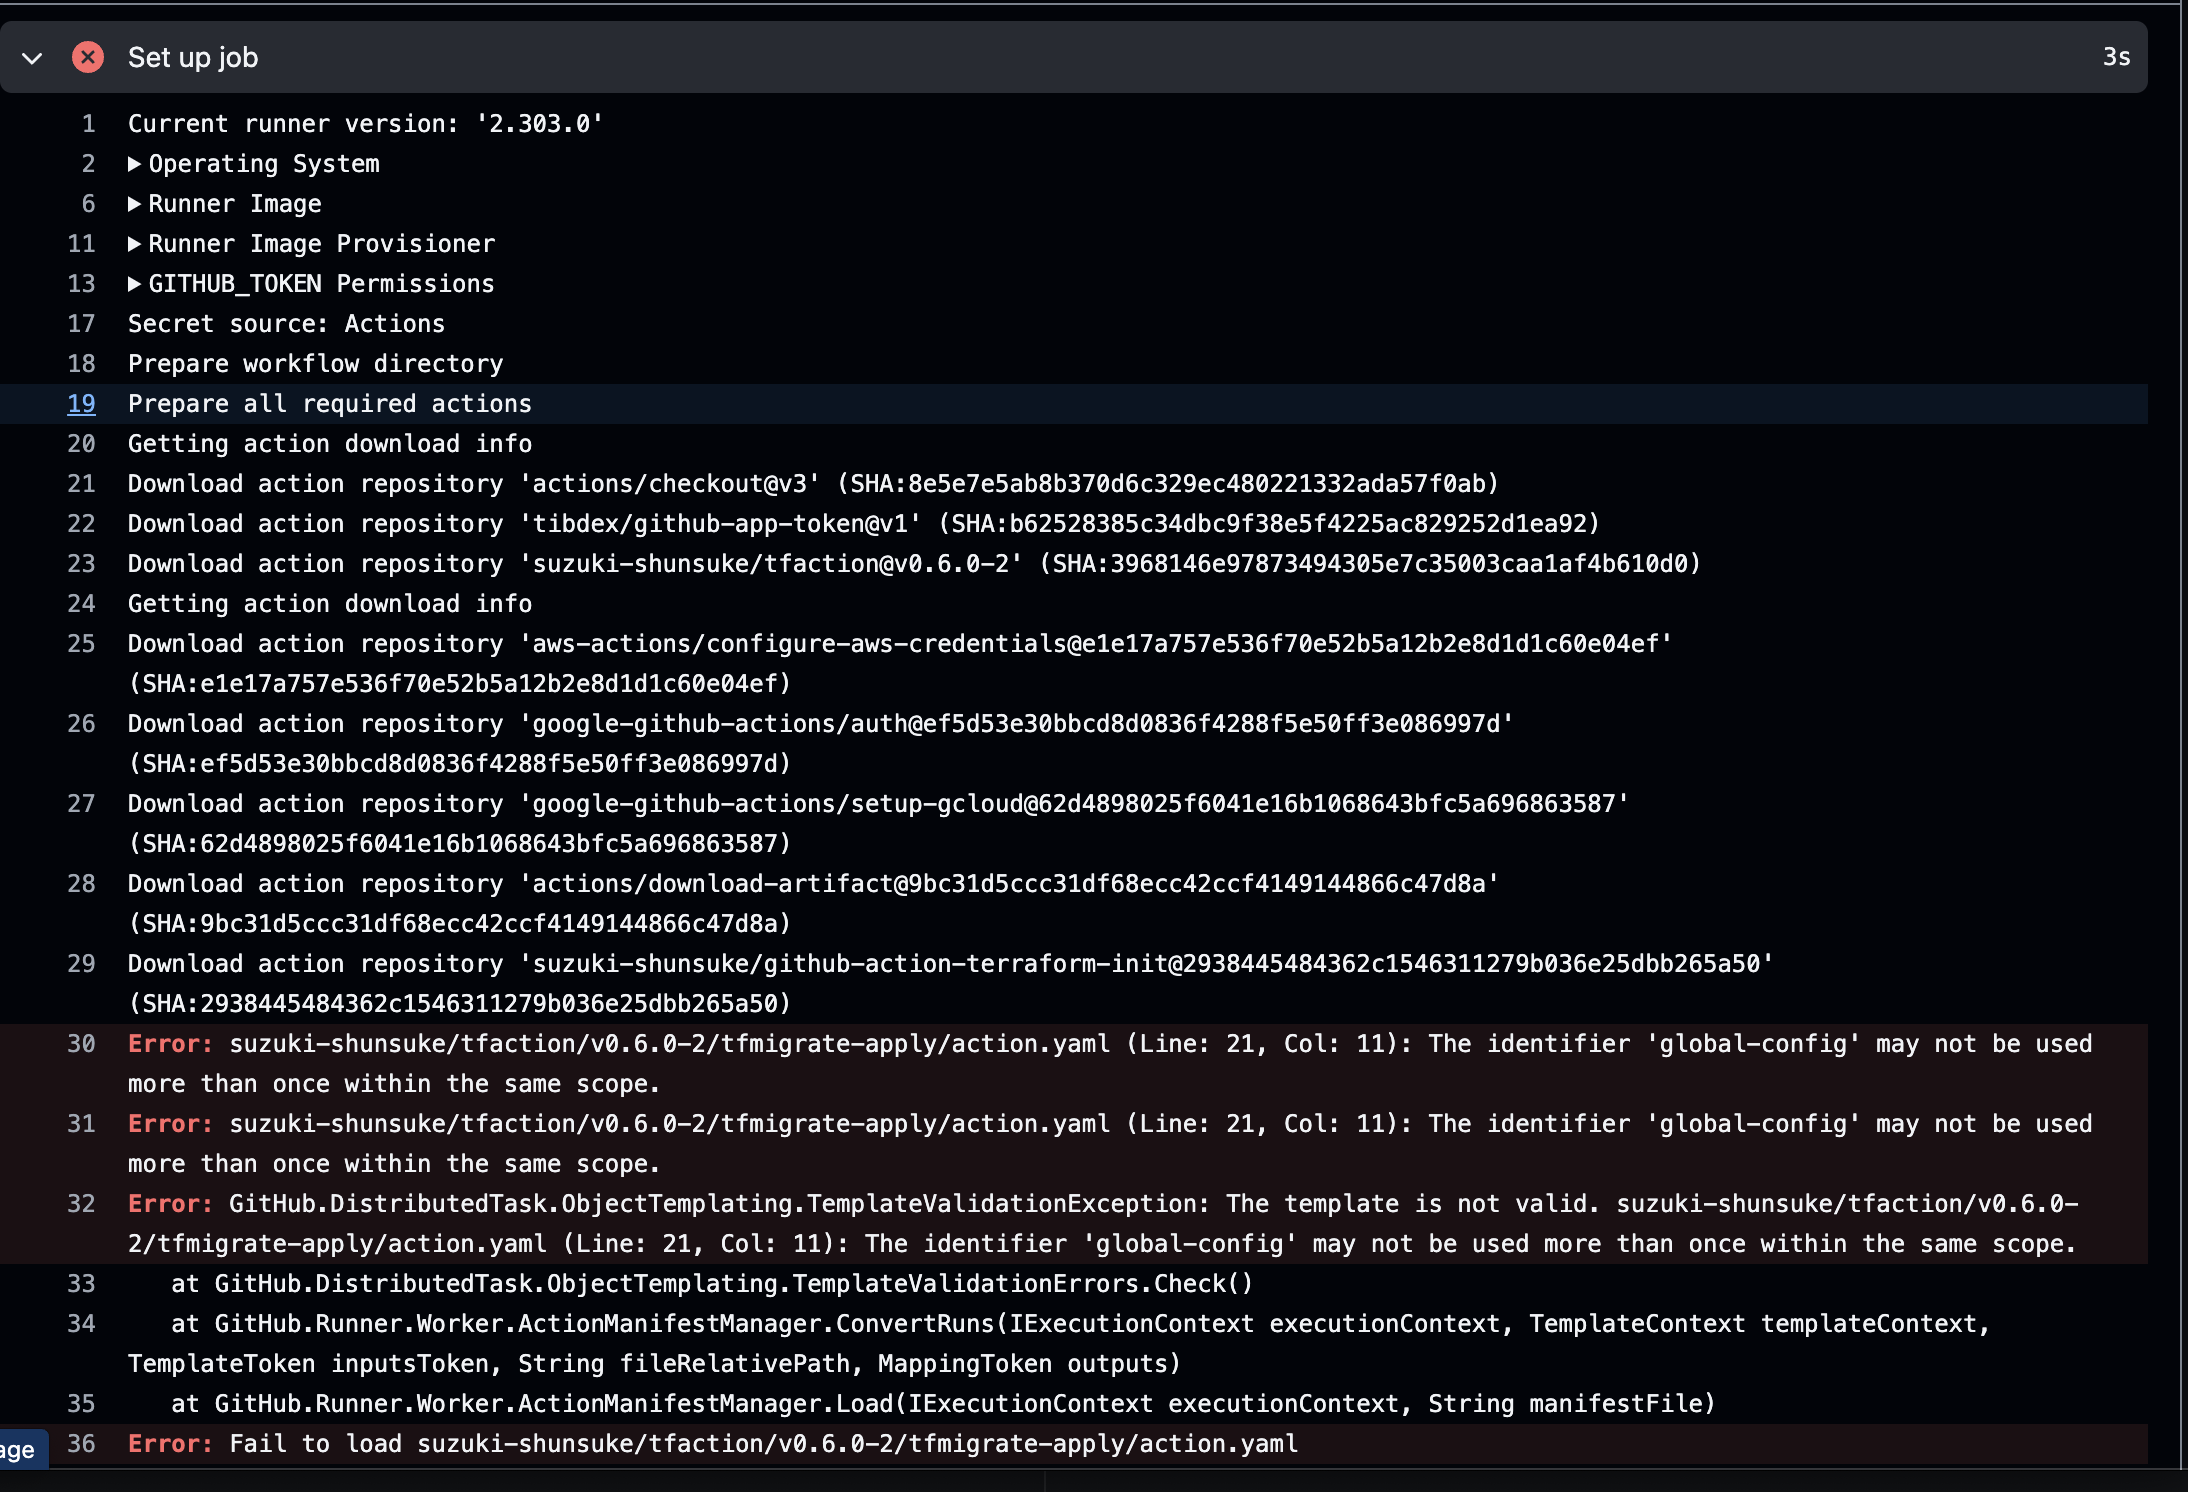Select the Secret source: Actions log line
This screenshot has height=1492, width=2188.
[x=286, y=323]
